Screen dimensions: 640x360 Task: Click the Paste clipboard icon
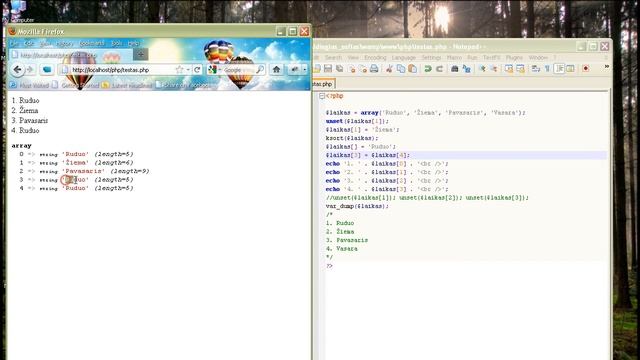pyautogui.click(x=413, y=69)
